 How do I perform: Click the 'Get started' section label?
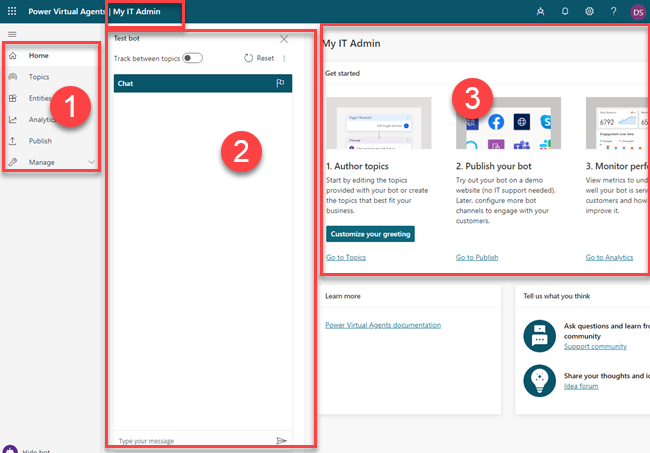click(342, 73)
